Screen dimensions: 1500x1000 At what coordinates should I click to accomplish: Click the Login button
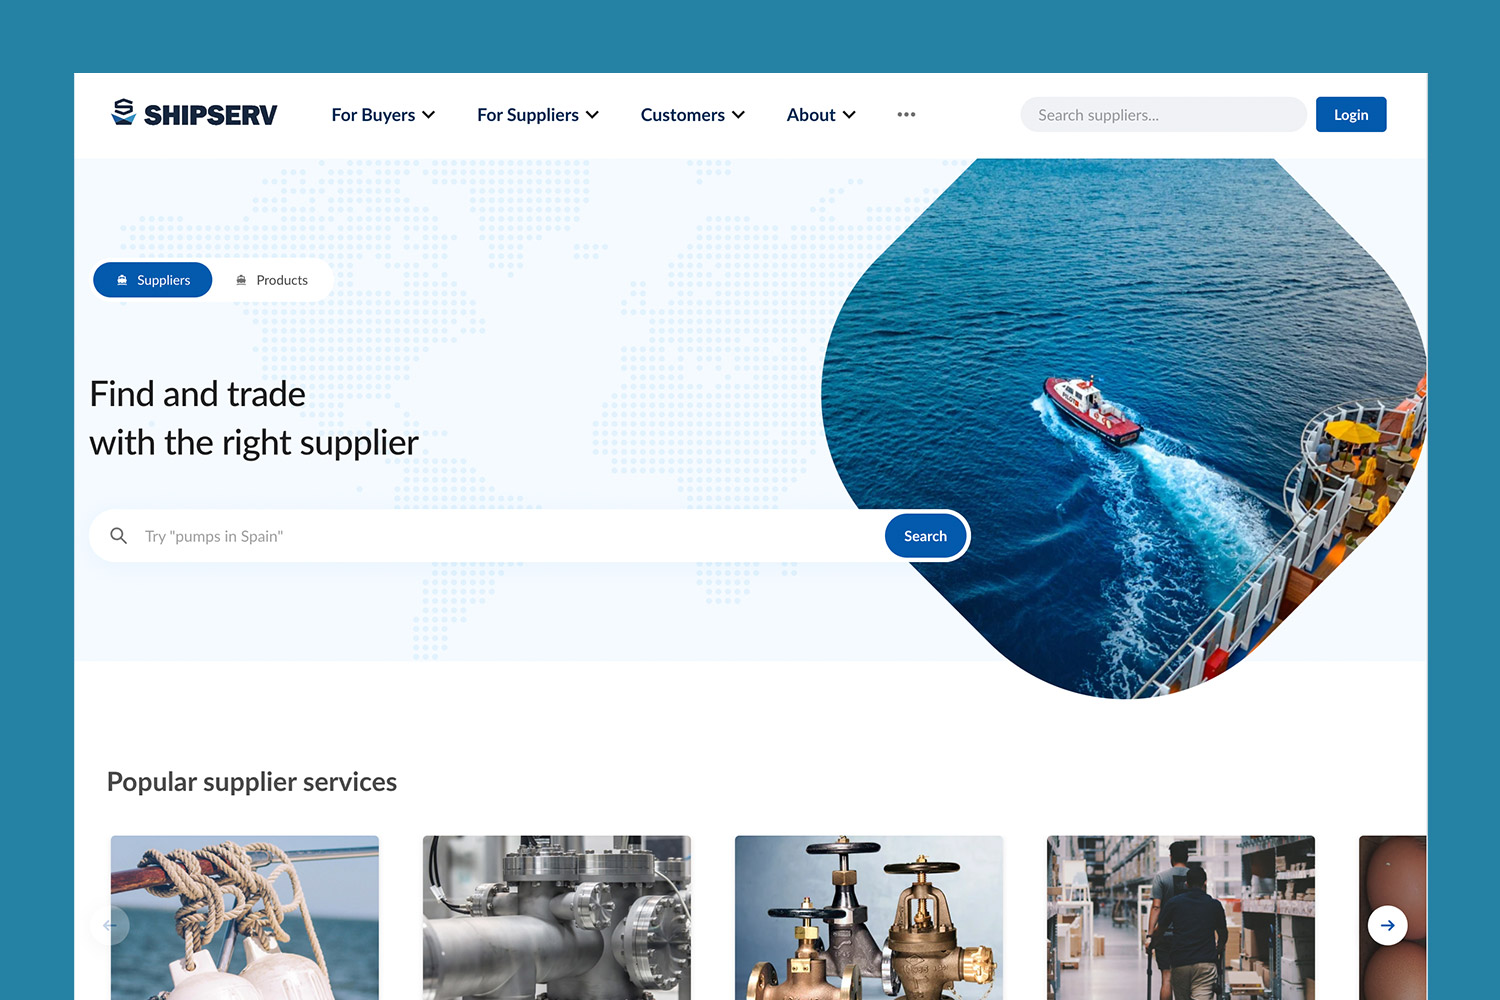click(x=1350, y=114)
